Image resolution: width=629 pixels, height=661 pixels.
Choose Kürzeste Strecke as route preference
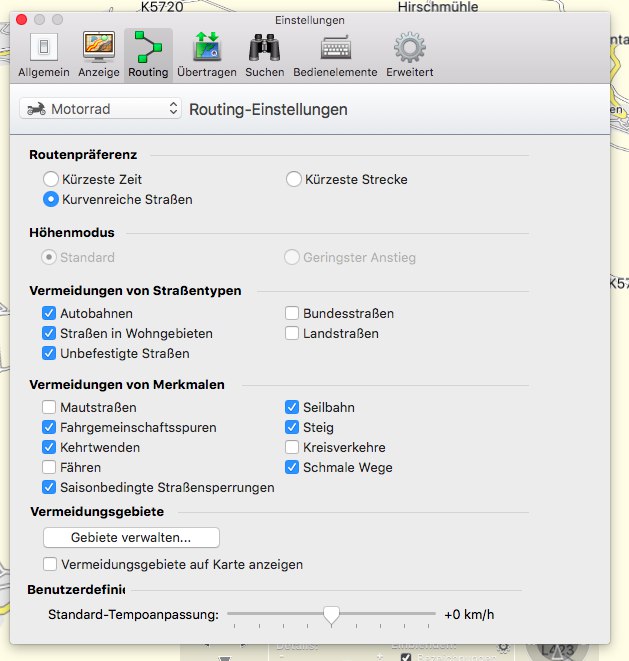pos(293,179)
